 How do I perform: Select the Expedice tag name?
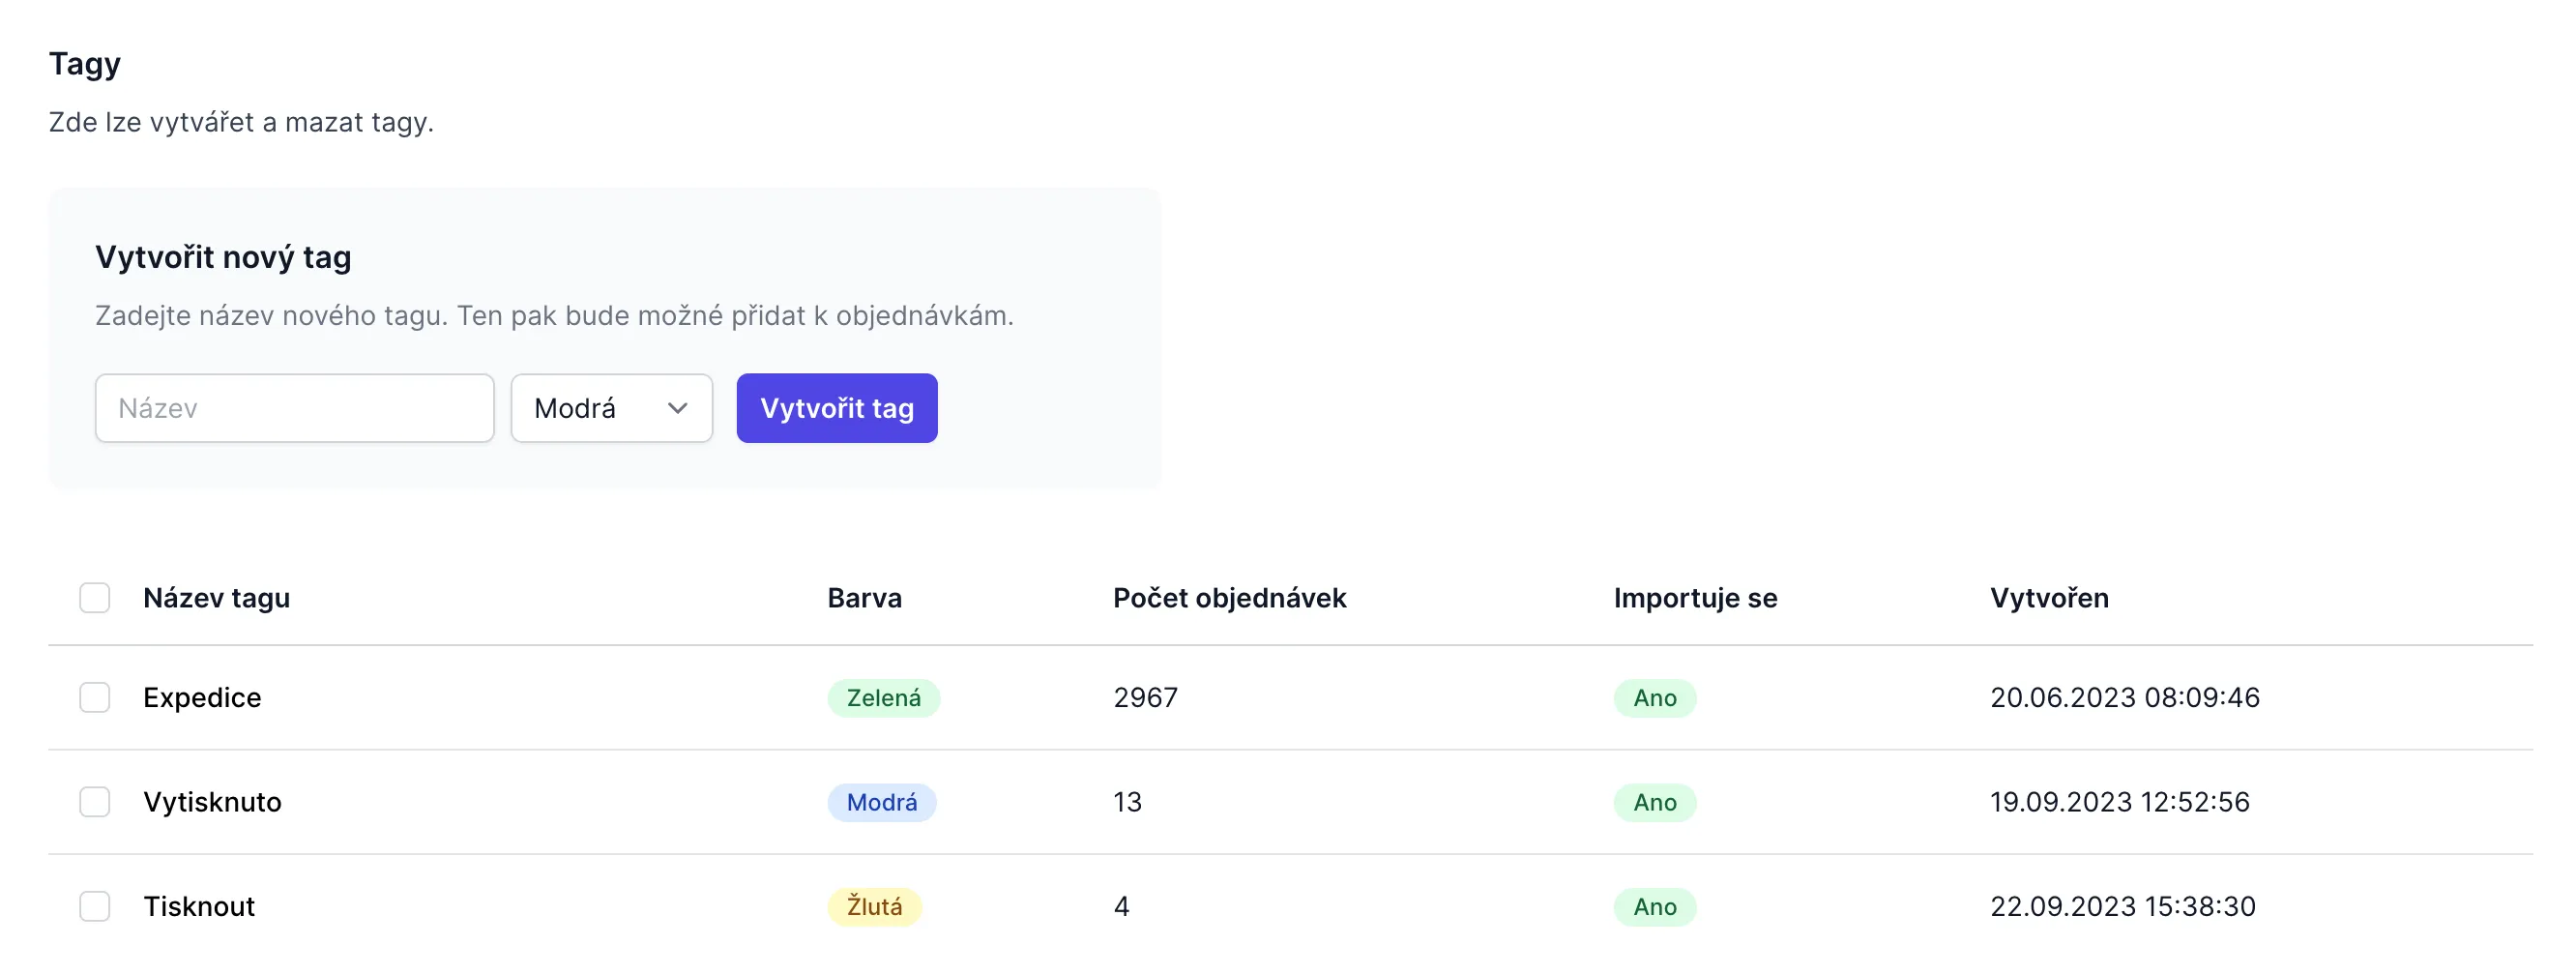pyautogui.click(x=202, y=697)
